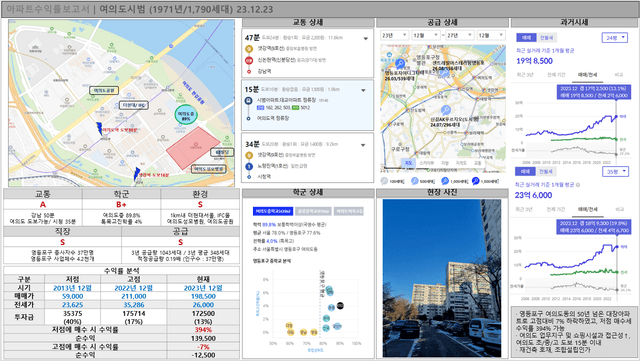Expand the 47분 route details
The width and height of the screenshot is (640, 361).
tap(366, 38)
